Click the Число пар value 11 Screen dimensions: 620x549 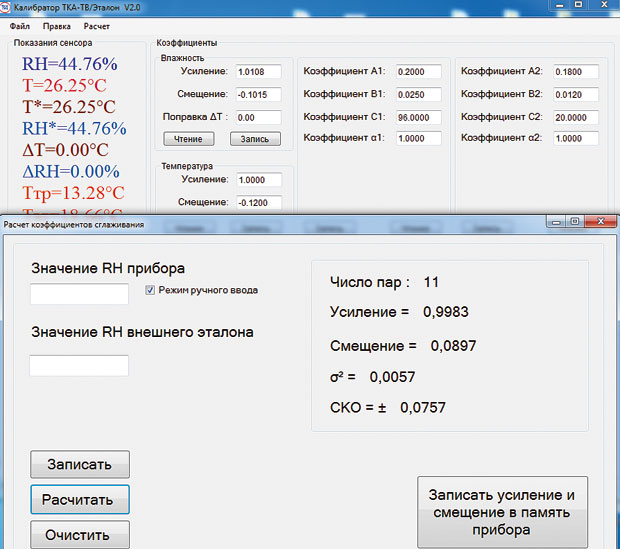click(431, 282)
